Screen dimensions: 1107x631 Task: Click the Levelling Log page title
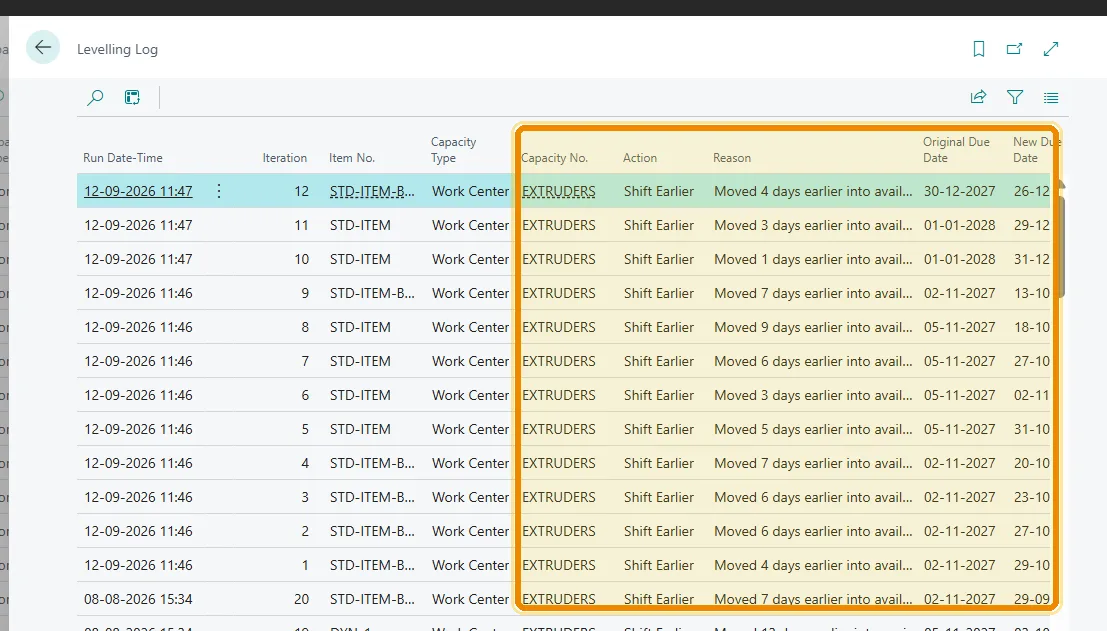(x=117, y=49)
